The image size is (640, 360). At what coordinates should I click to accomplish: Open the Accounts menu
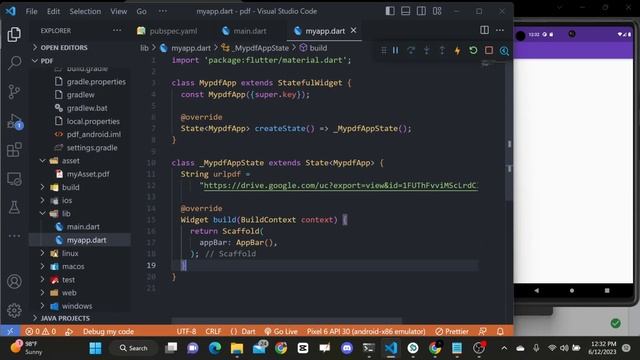(x=14, y=282)
